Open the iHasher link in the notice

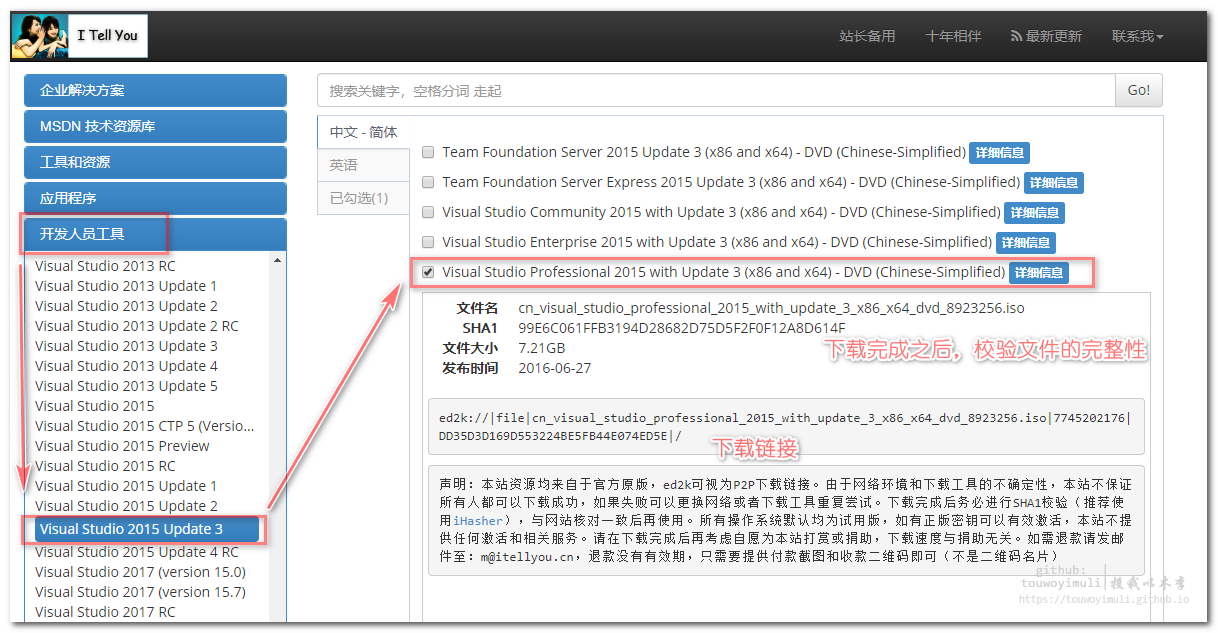tap(478, 521)
